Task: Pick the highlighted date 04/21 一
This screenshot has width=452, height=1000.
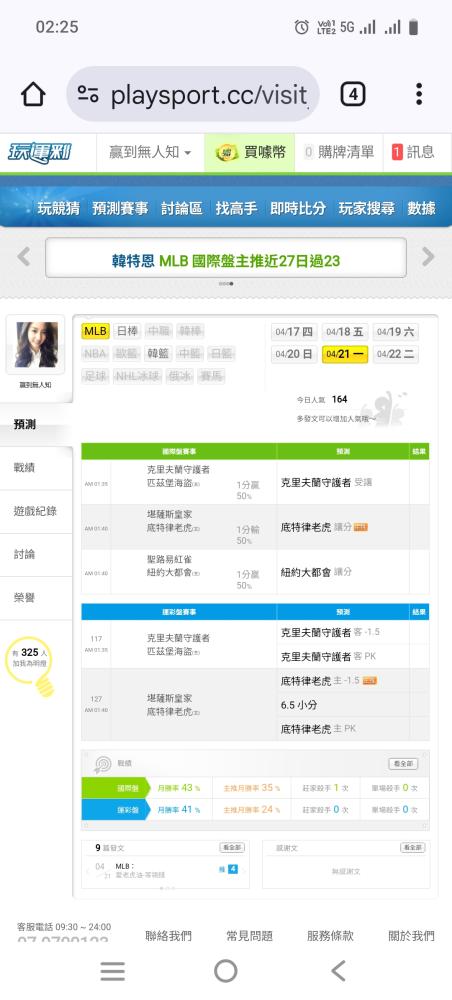Action: (x=345, y=354)
